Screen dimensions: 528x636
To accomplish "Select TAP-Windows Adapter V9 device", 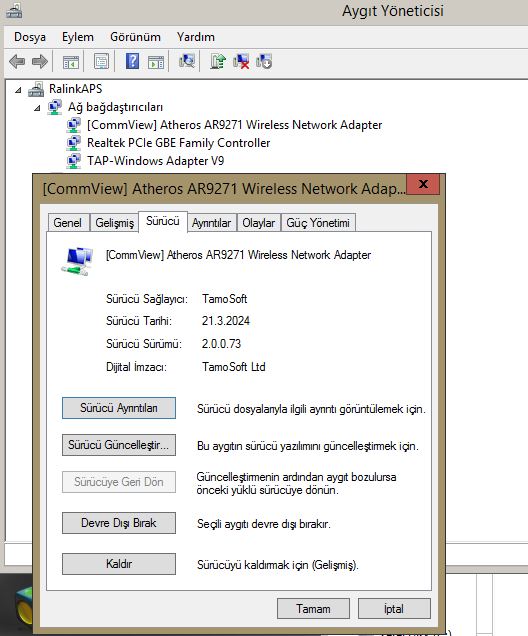I will pos(155,161).
